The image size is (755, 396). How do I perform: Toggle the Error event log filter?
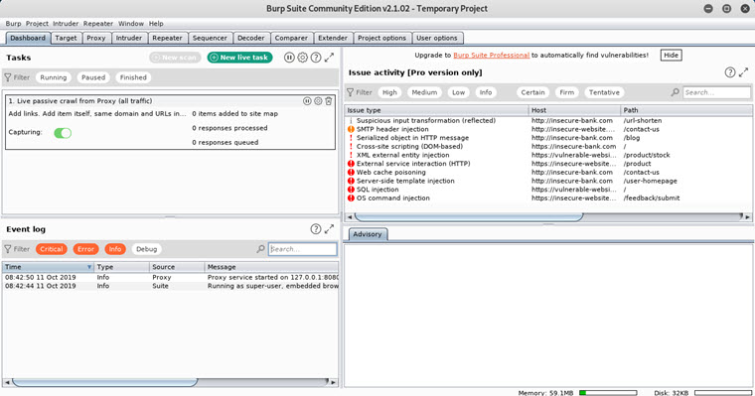pyautogui.click(x=86, y=249)
